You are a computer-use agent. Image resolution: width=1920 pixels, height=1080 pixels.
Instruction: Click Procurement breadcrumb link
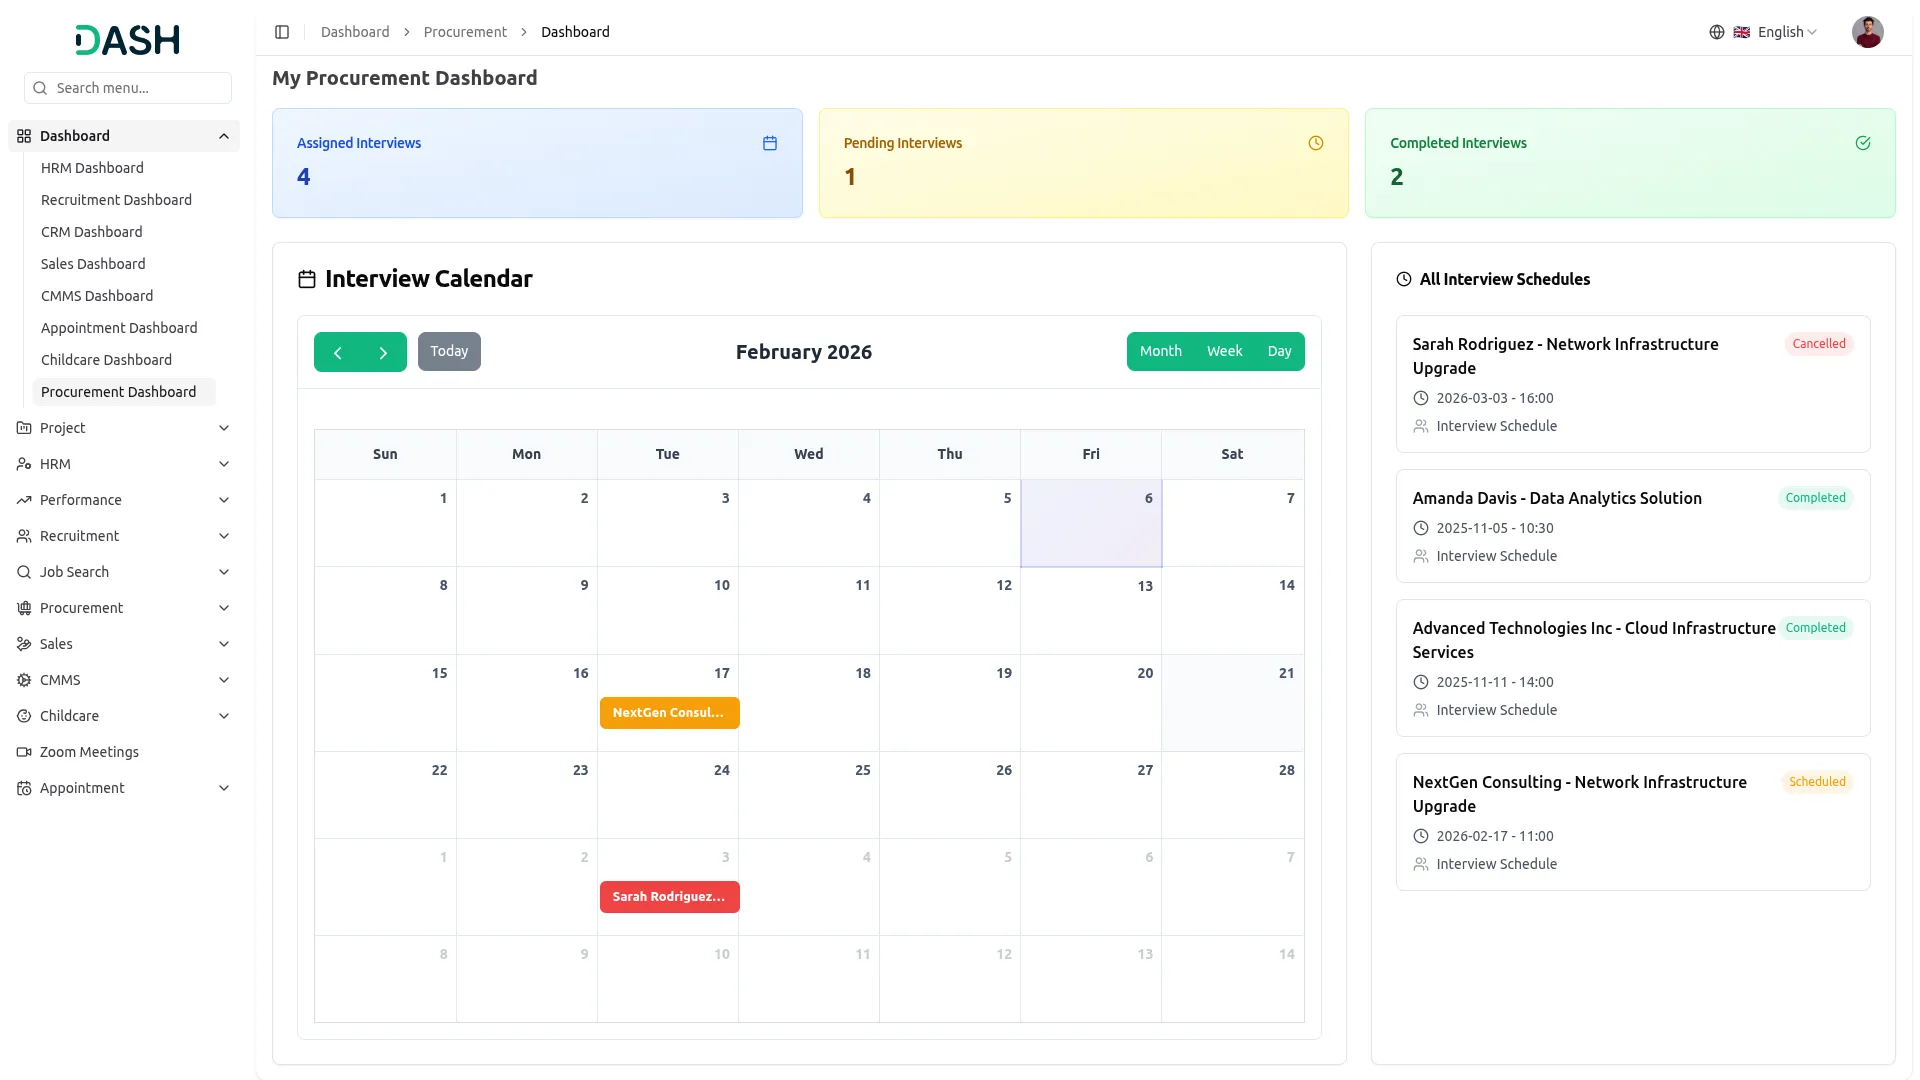point(465,32)
